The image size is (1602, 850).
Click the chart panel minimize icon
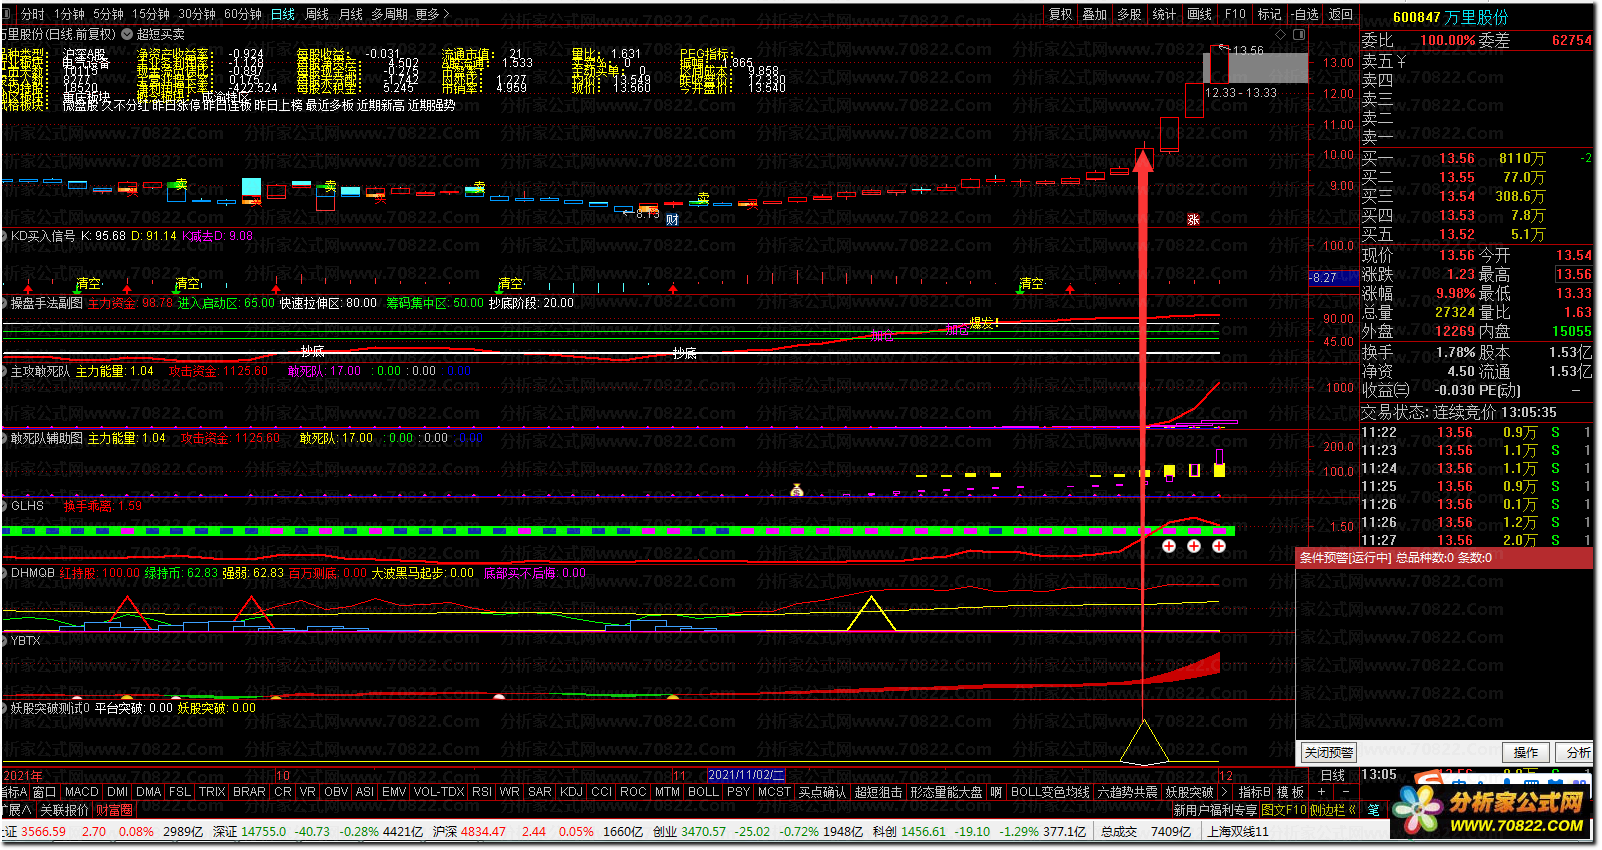click(1282, 34)
